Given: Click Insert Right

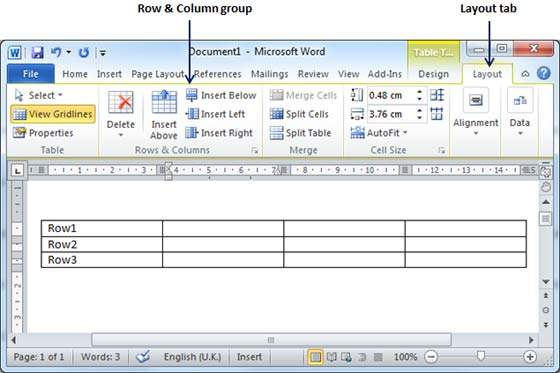Looking at the screenshot, I should pos(219,133).
